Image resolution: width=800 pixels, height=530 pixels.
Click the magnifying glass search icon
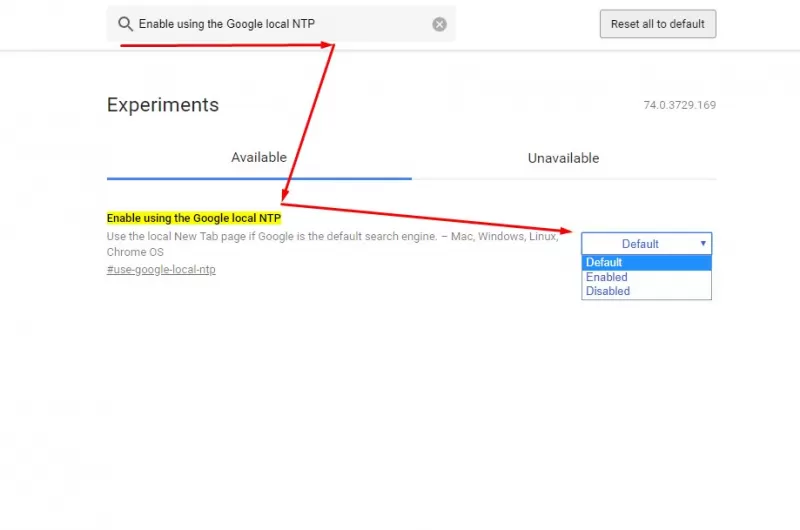[x=125, y=24]
